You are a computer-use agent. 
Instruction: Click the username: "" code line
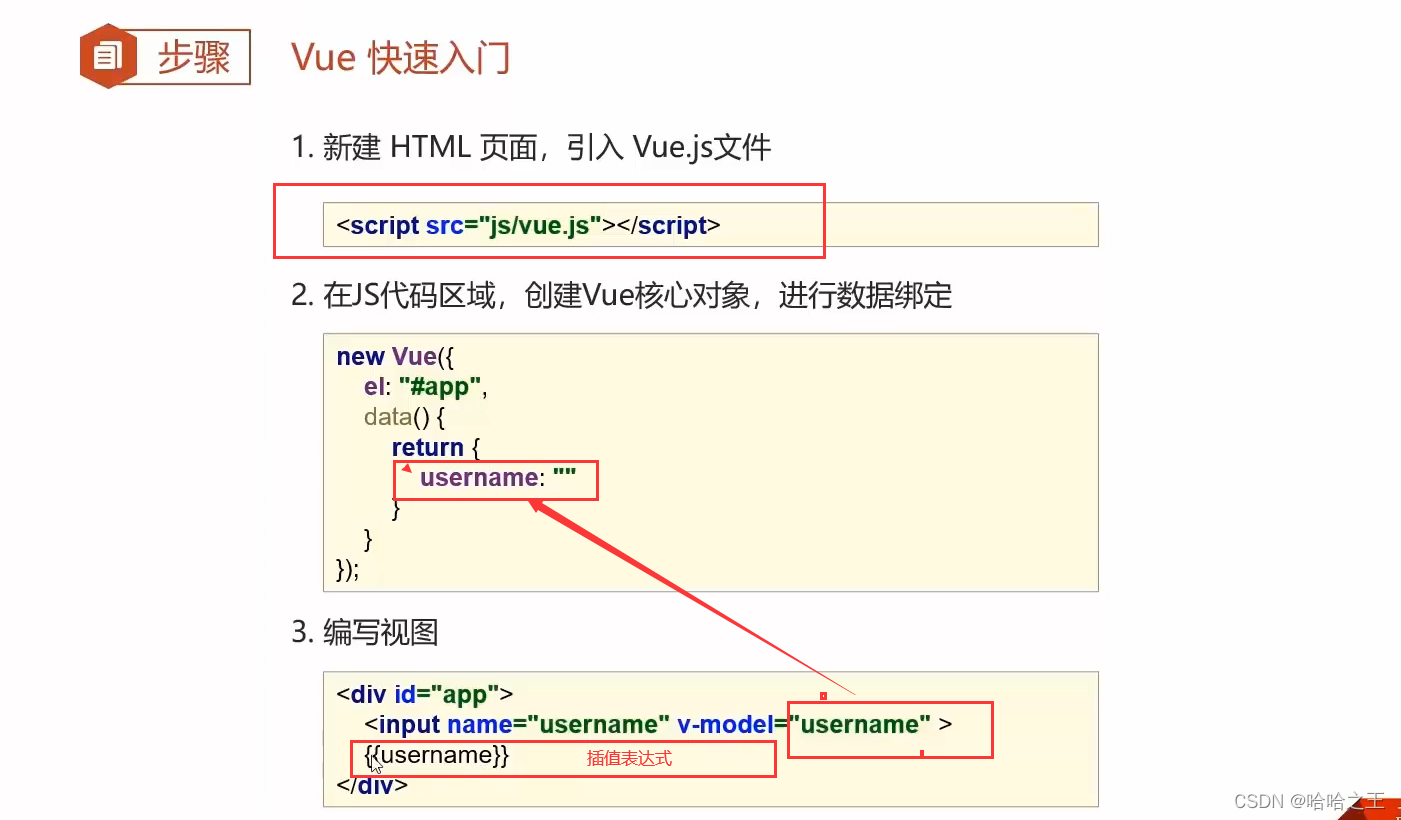(498, 478)
